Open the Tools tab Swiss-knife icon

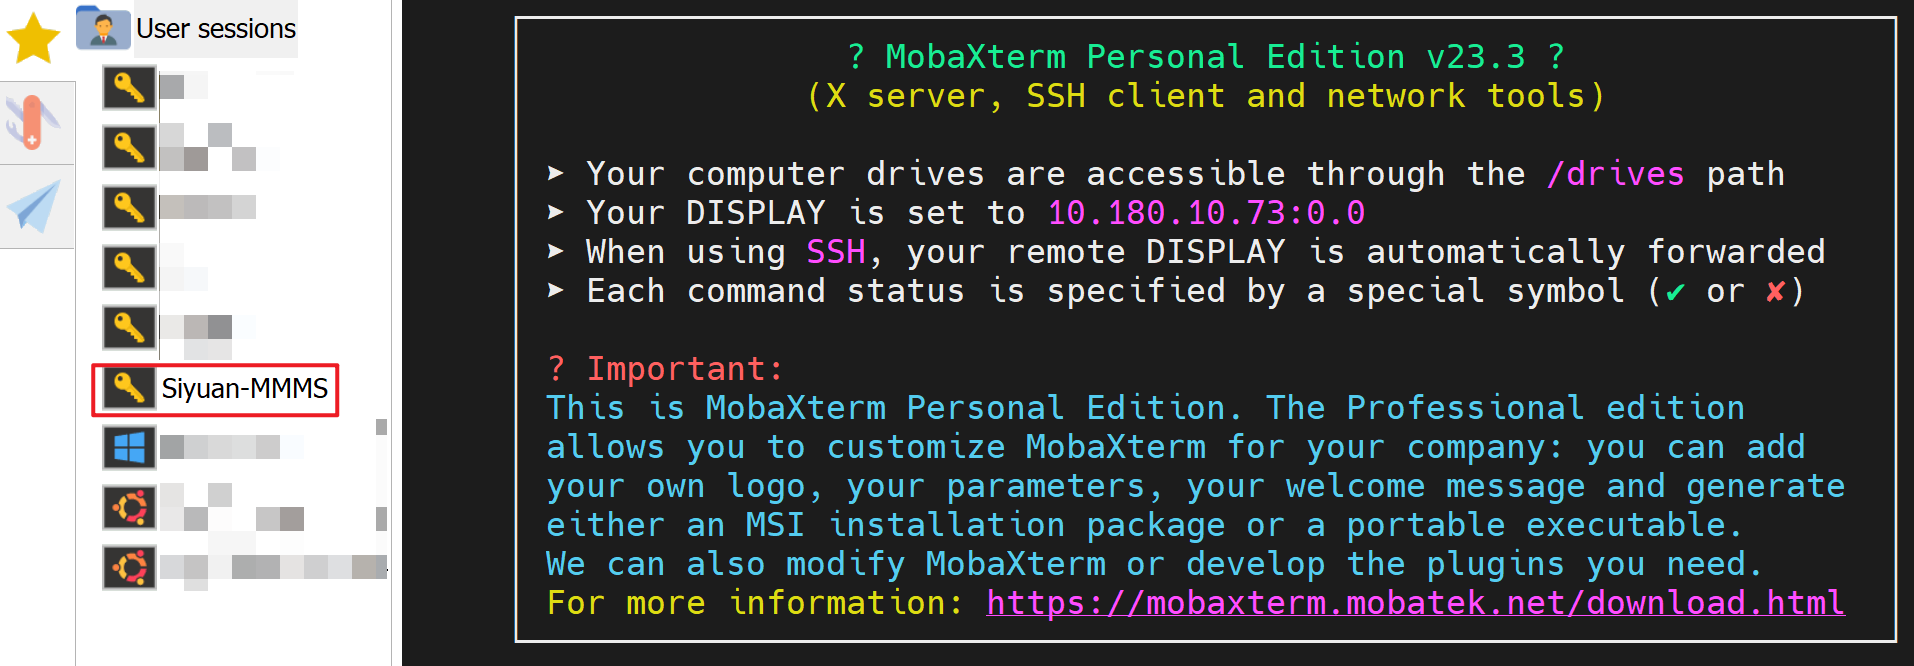pyautogui.click(x=34, y=122)
